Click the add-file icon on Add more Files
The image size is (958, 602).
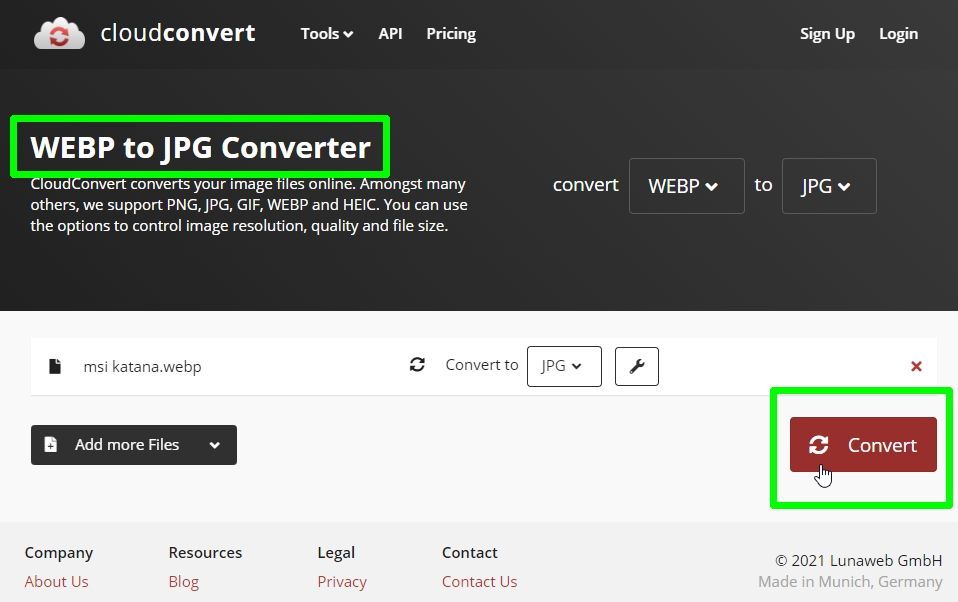tap(51, 444)
